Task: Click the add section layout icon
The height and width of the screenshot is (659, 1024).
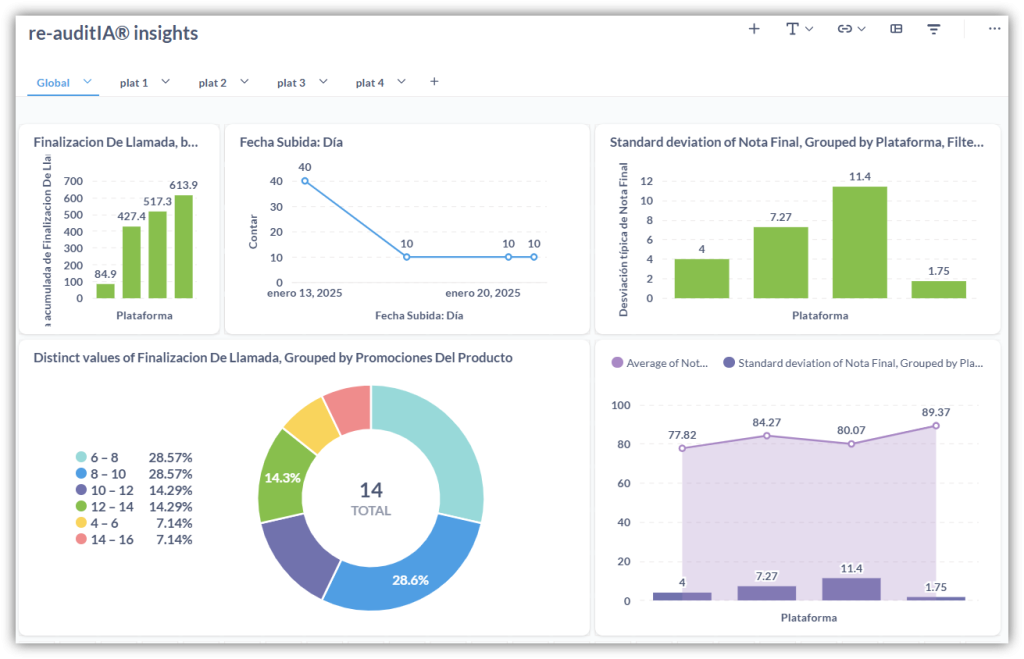Action: click(x=896, y=29)
